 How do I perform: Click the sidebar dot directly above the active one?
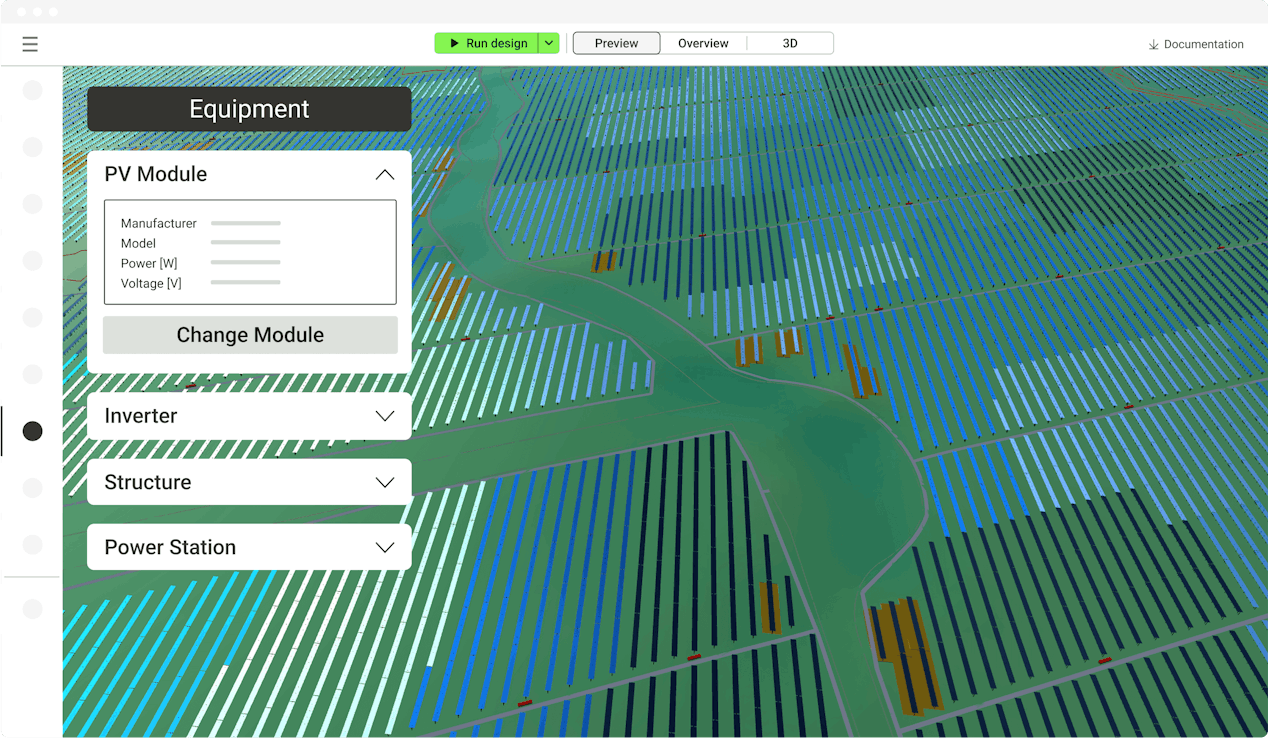click(33, 374)
